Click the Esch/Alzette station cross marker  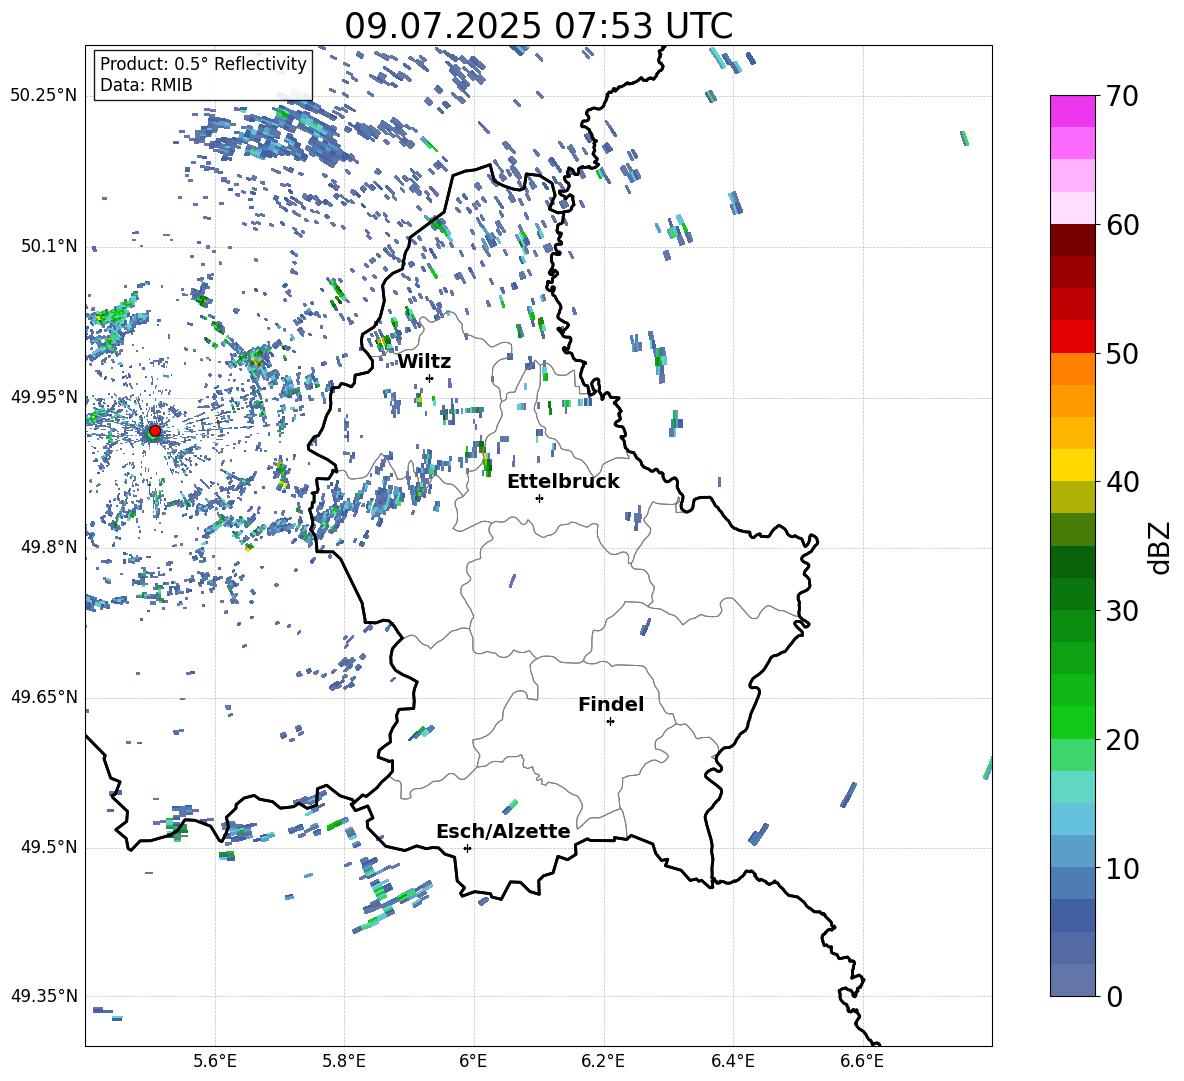467,848
